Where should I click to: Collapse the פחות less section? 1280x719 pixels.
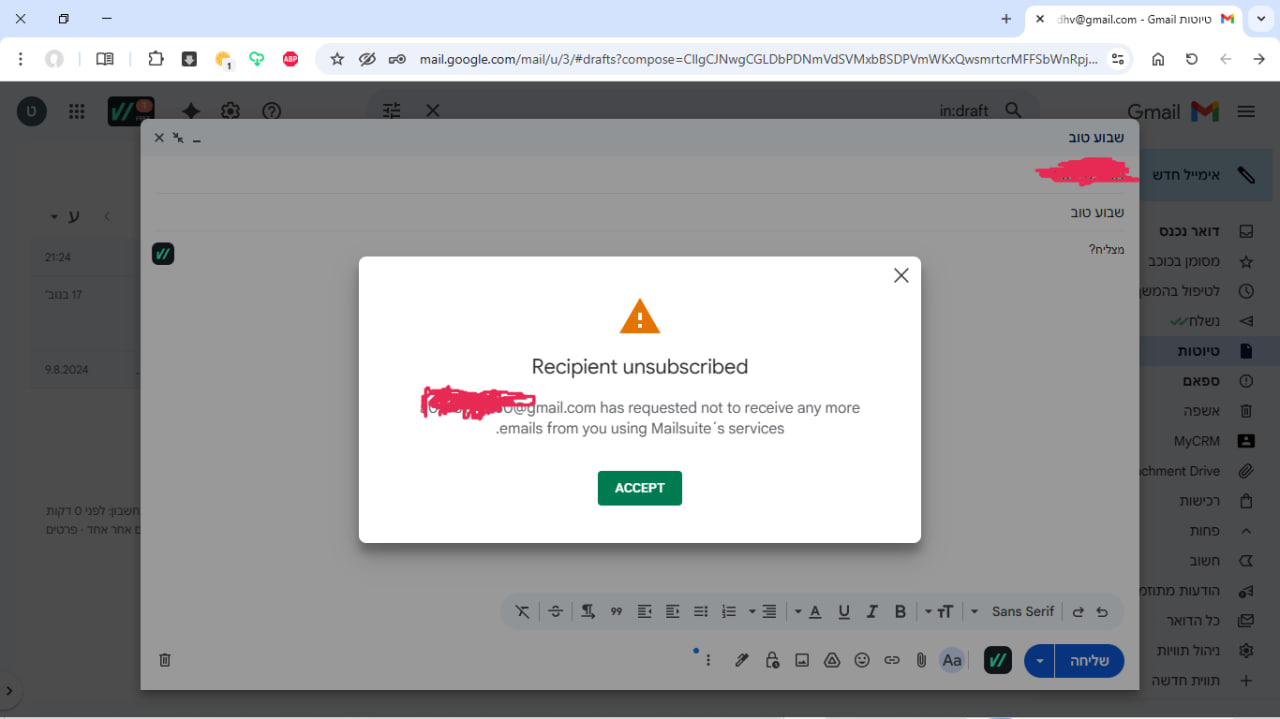[x=1206, y=531]
